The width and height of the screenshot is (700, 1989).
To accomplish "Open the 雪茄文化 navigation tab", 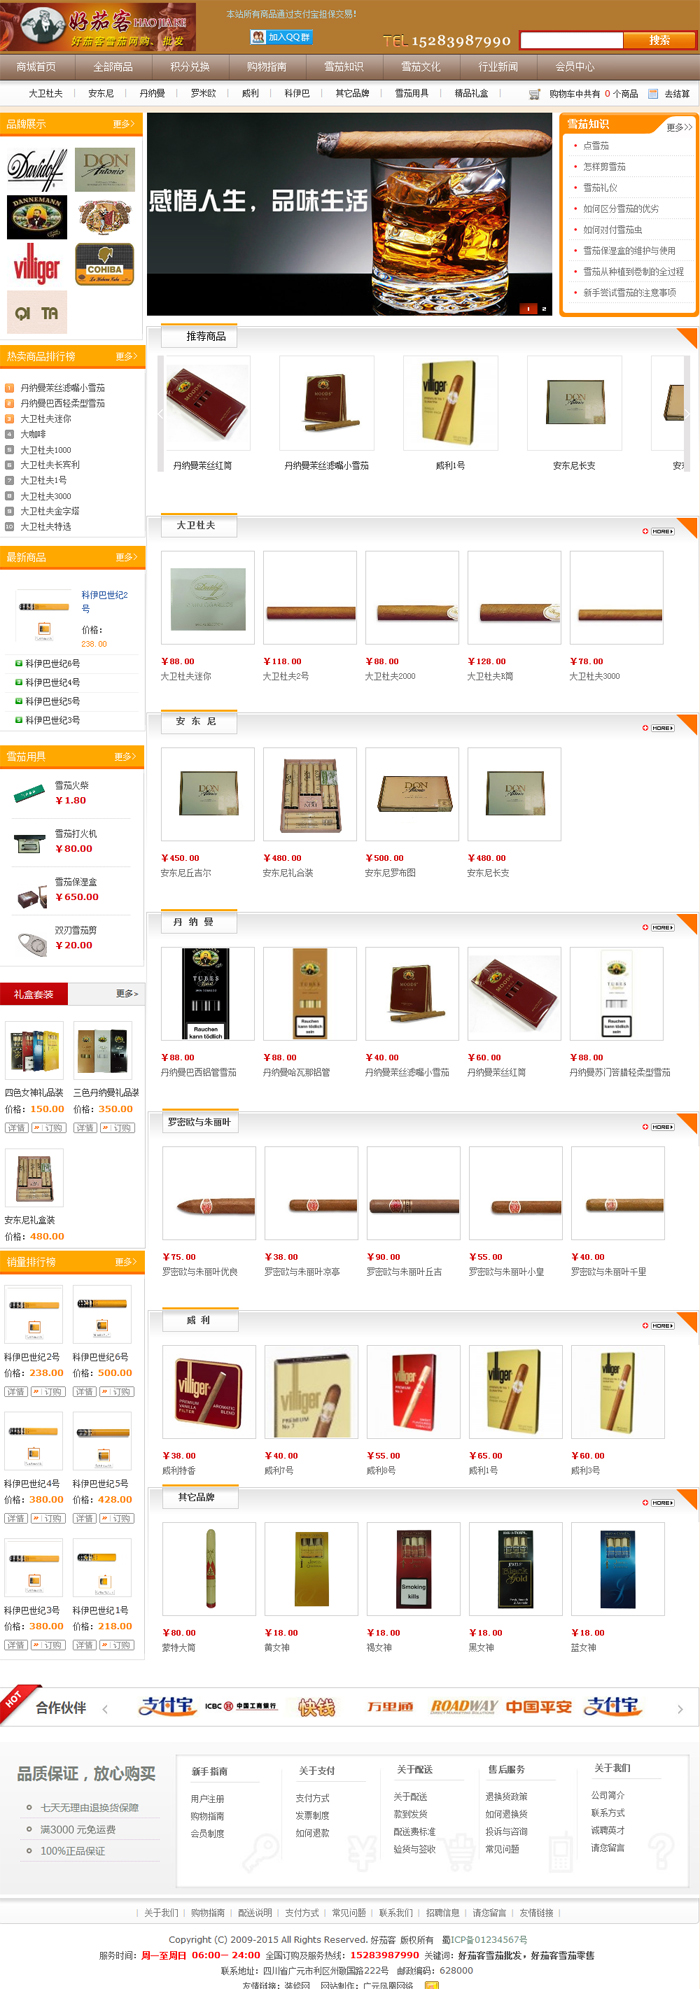I will tap(421, 67).
